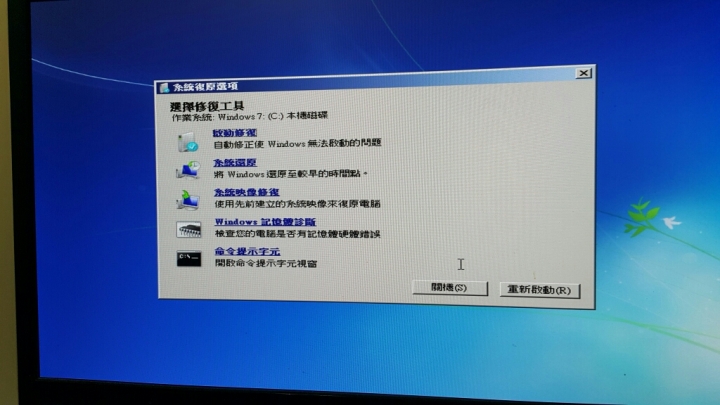Click the Windows 記憶體診斷 memory chip icon

[x=188, y=230]
